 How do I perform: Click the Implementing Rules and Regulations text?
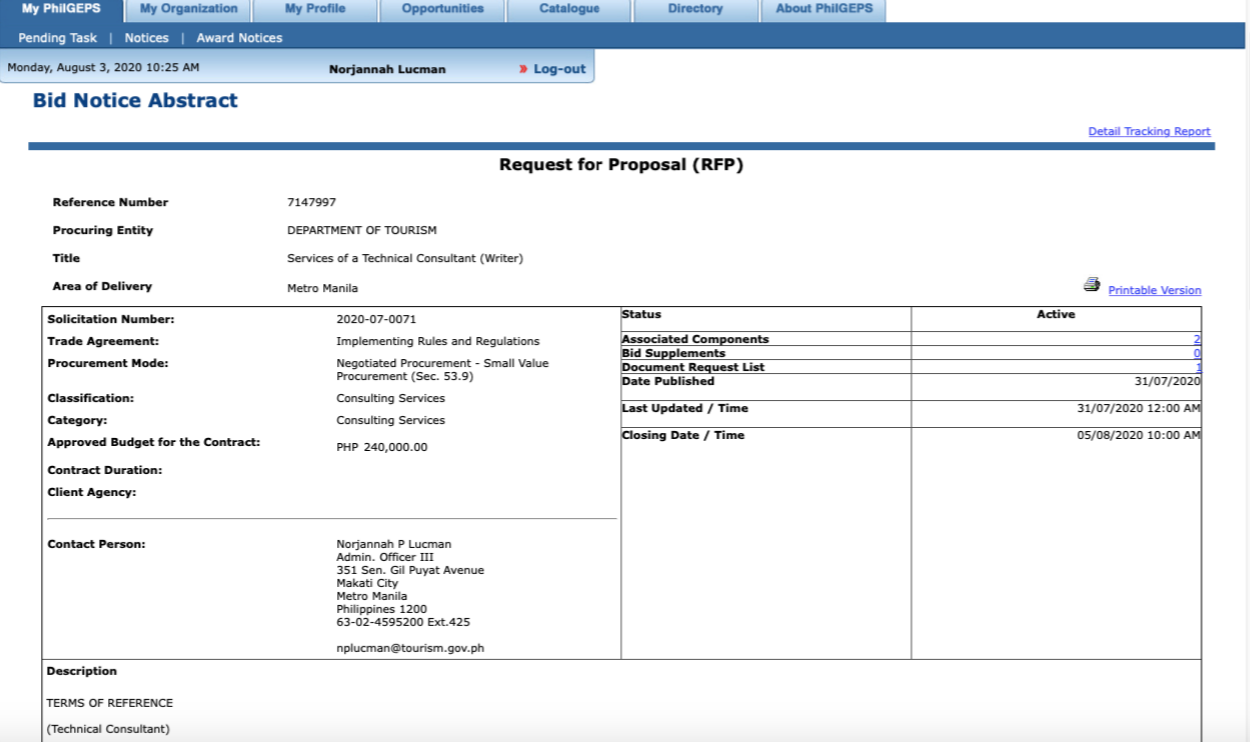[438, 342]
